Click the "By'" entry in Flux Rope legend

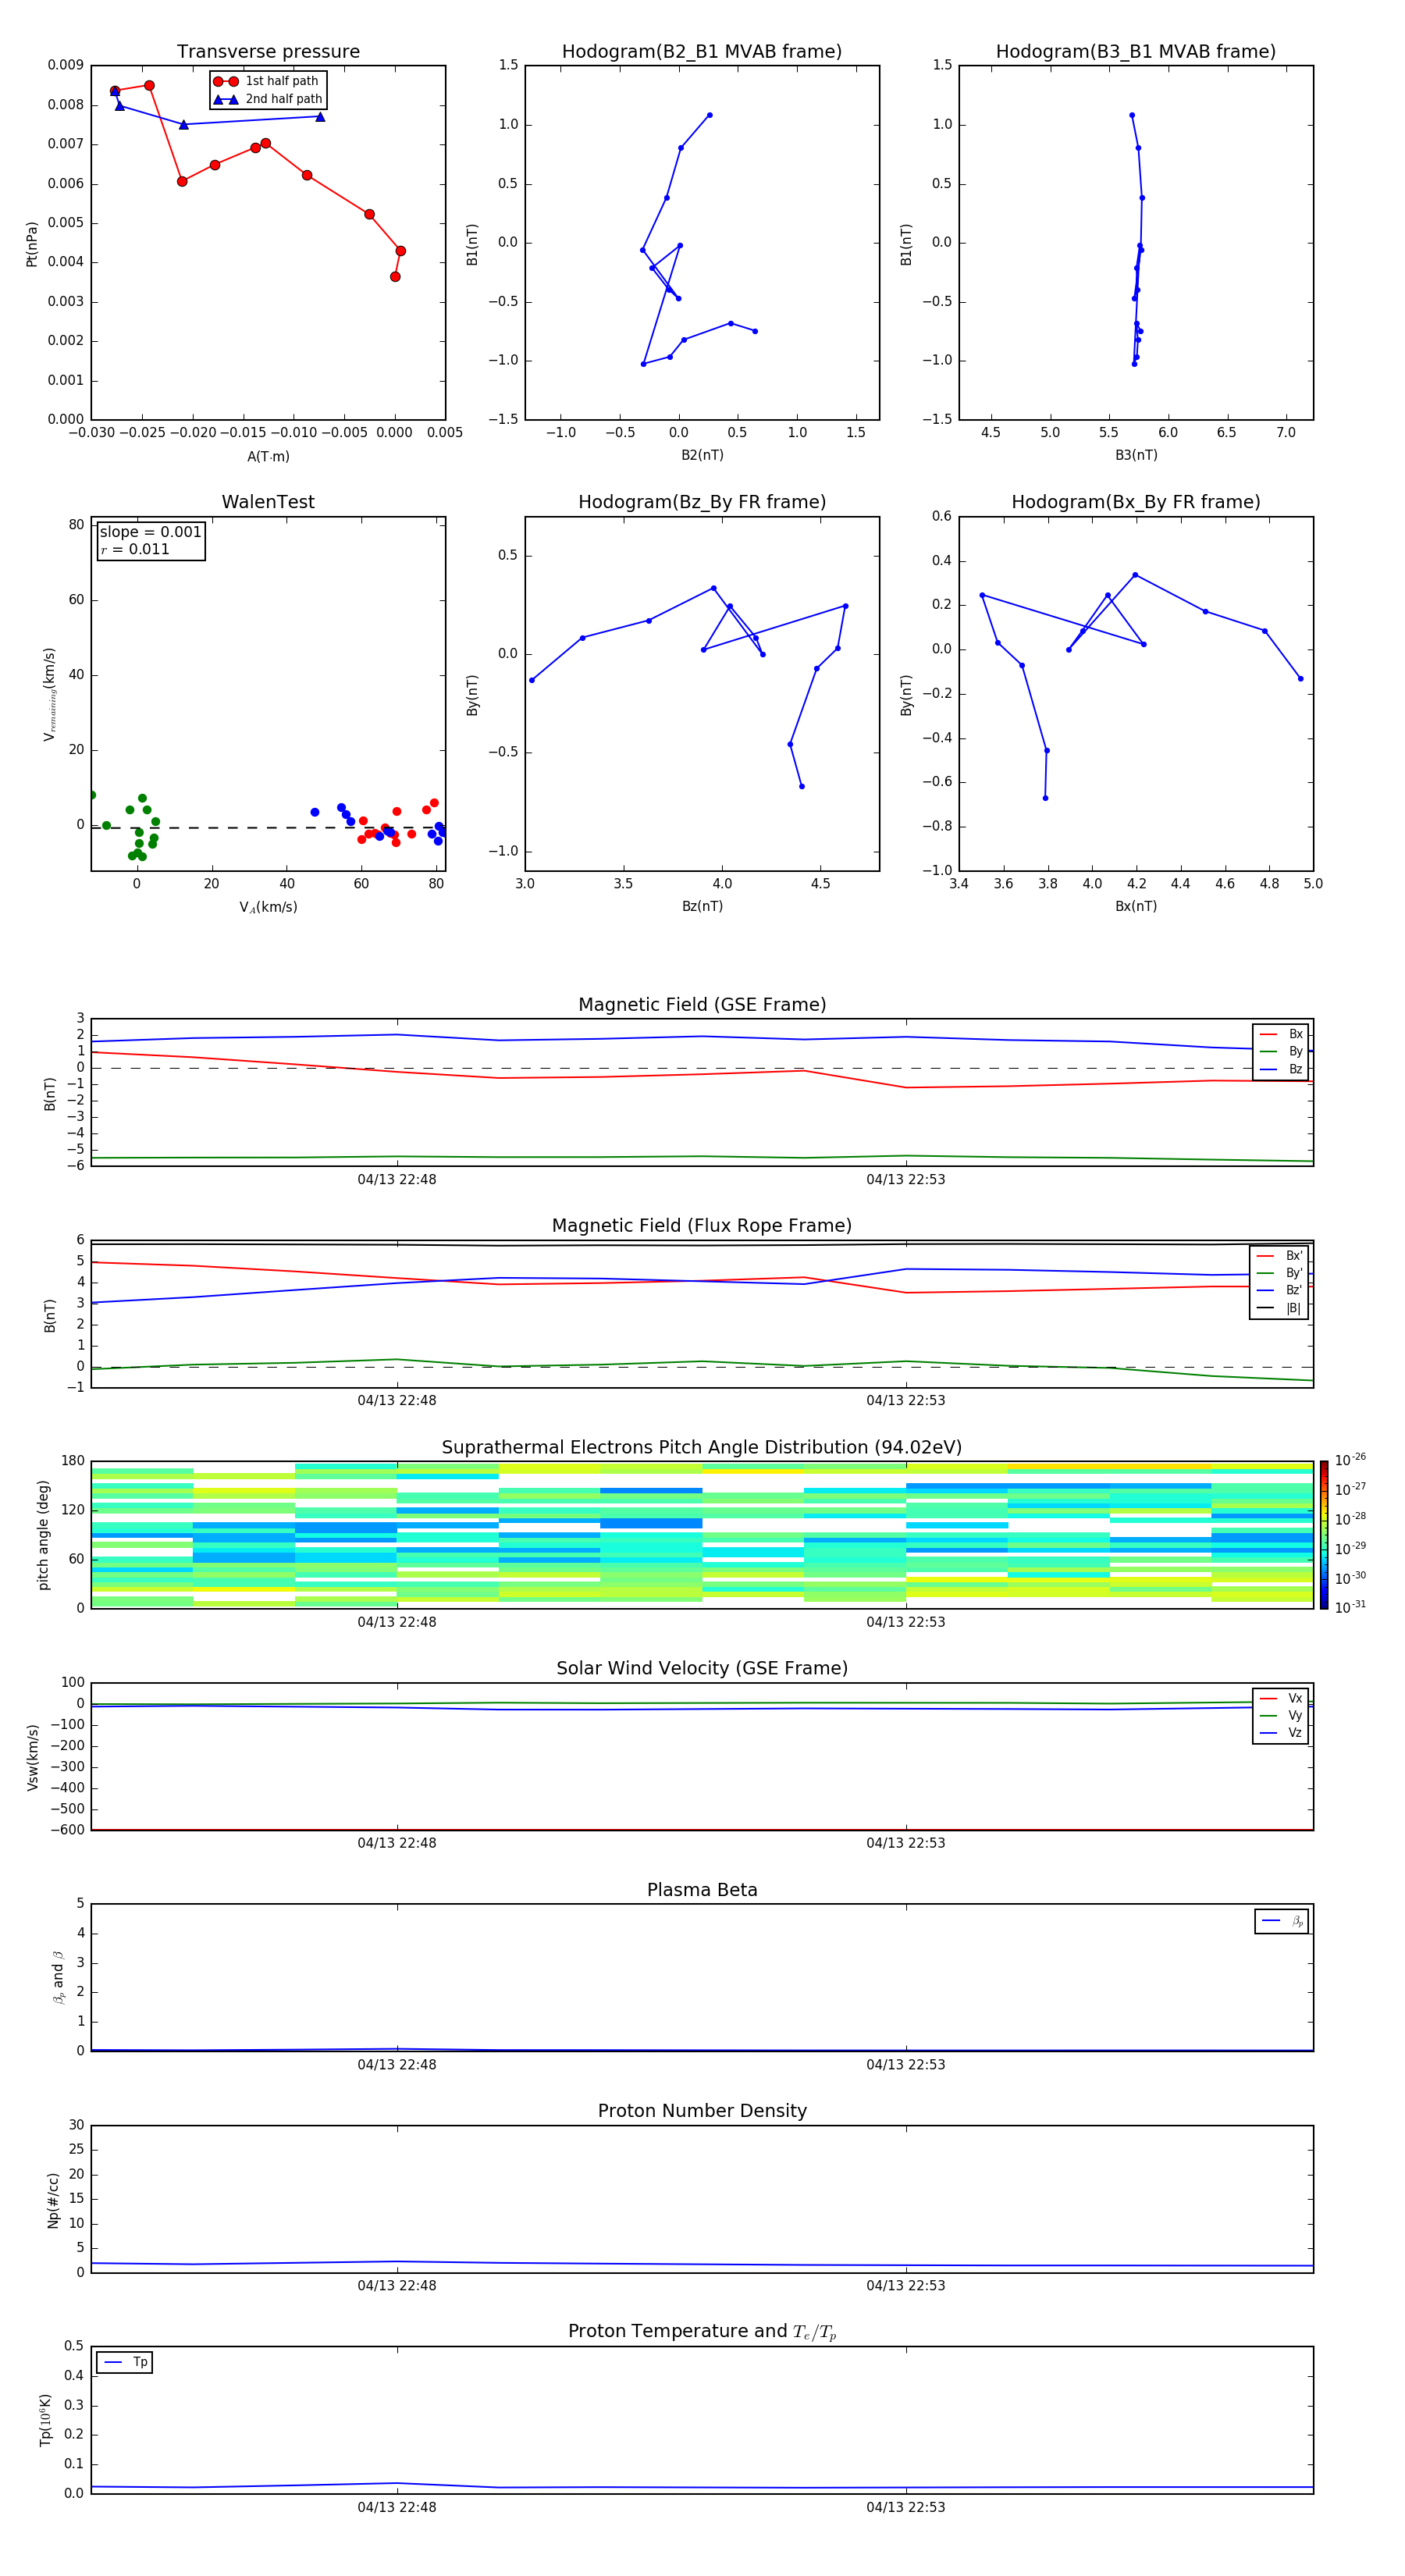tap(1279, 1273)
